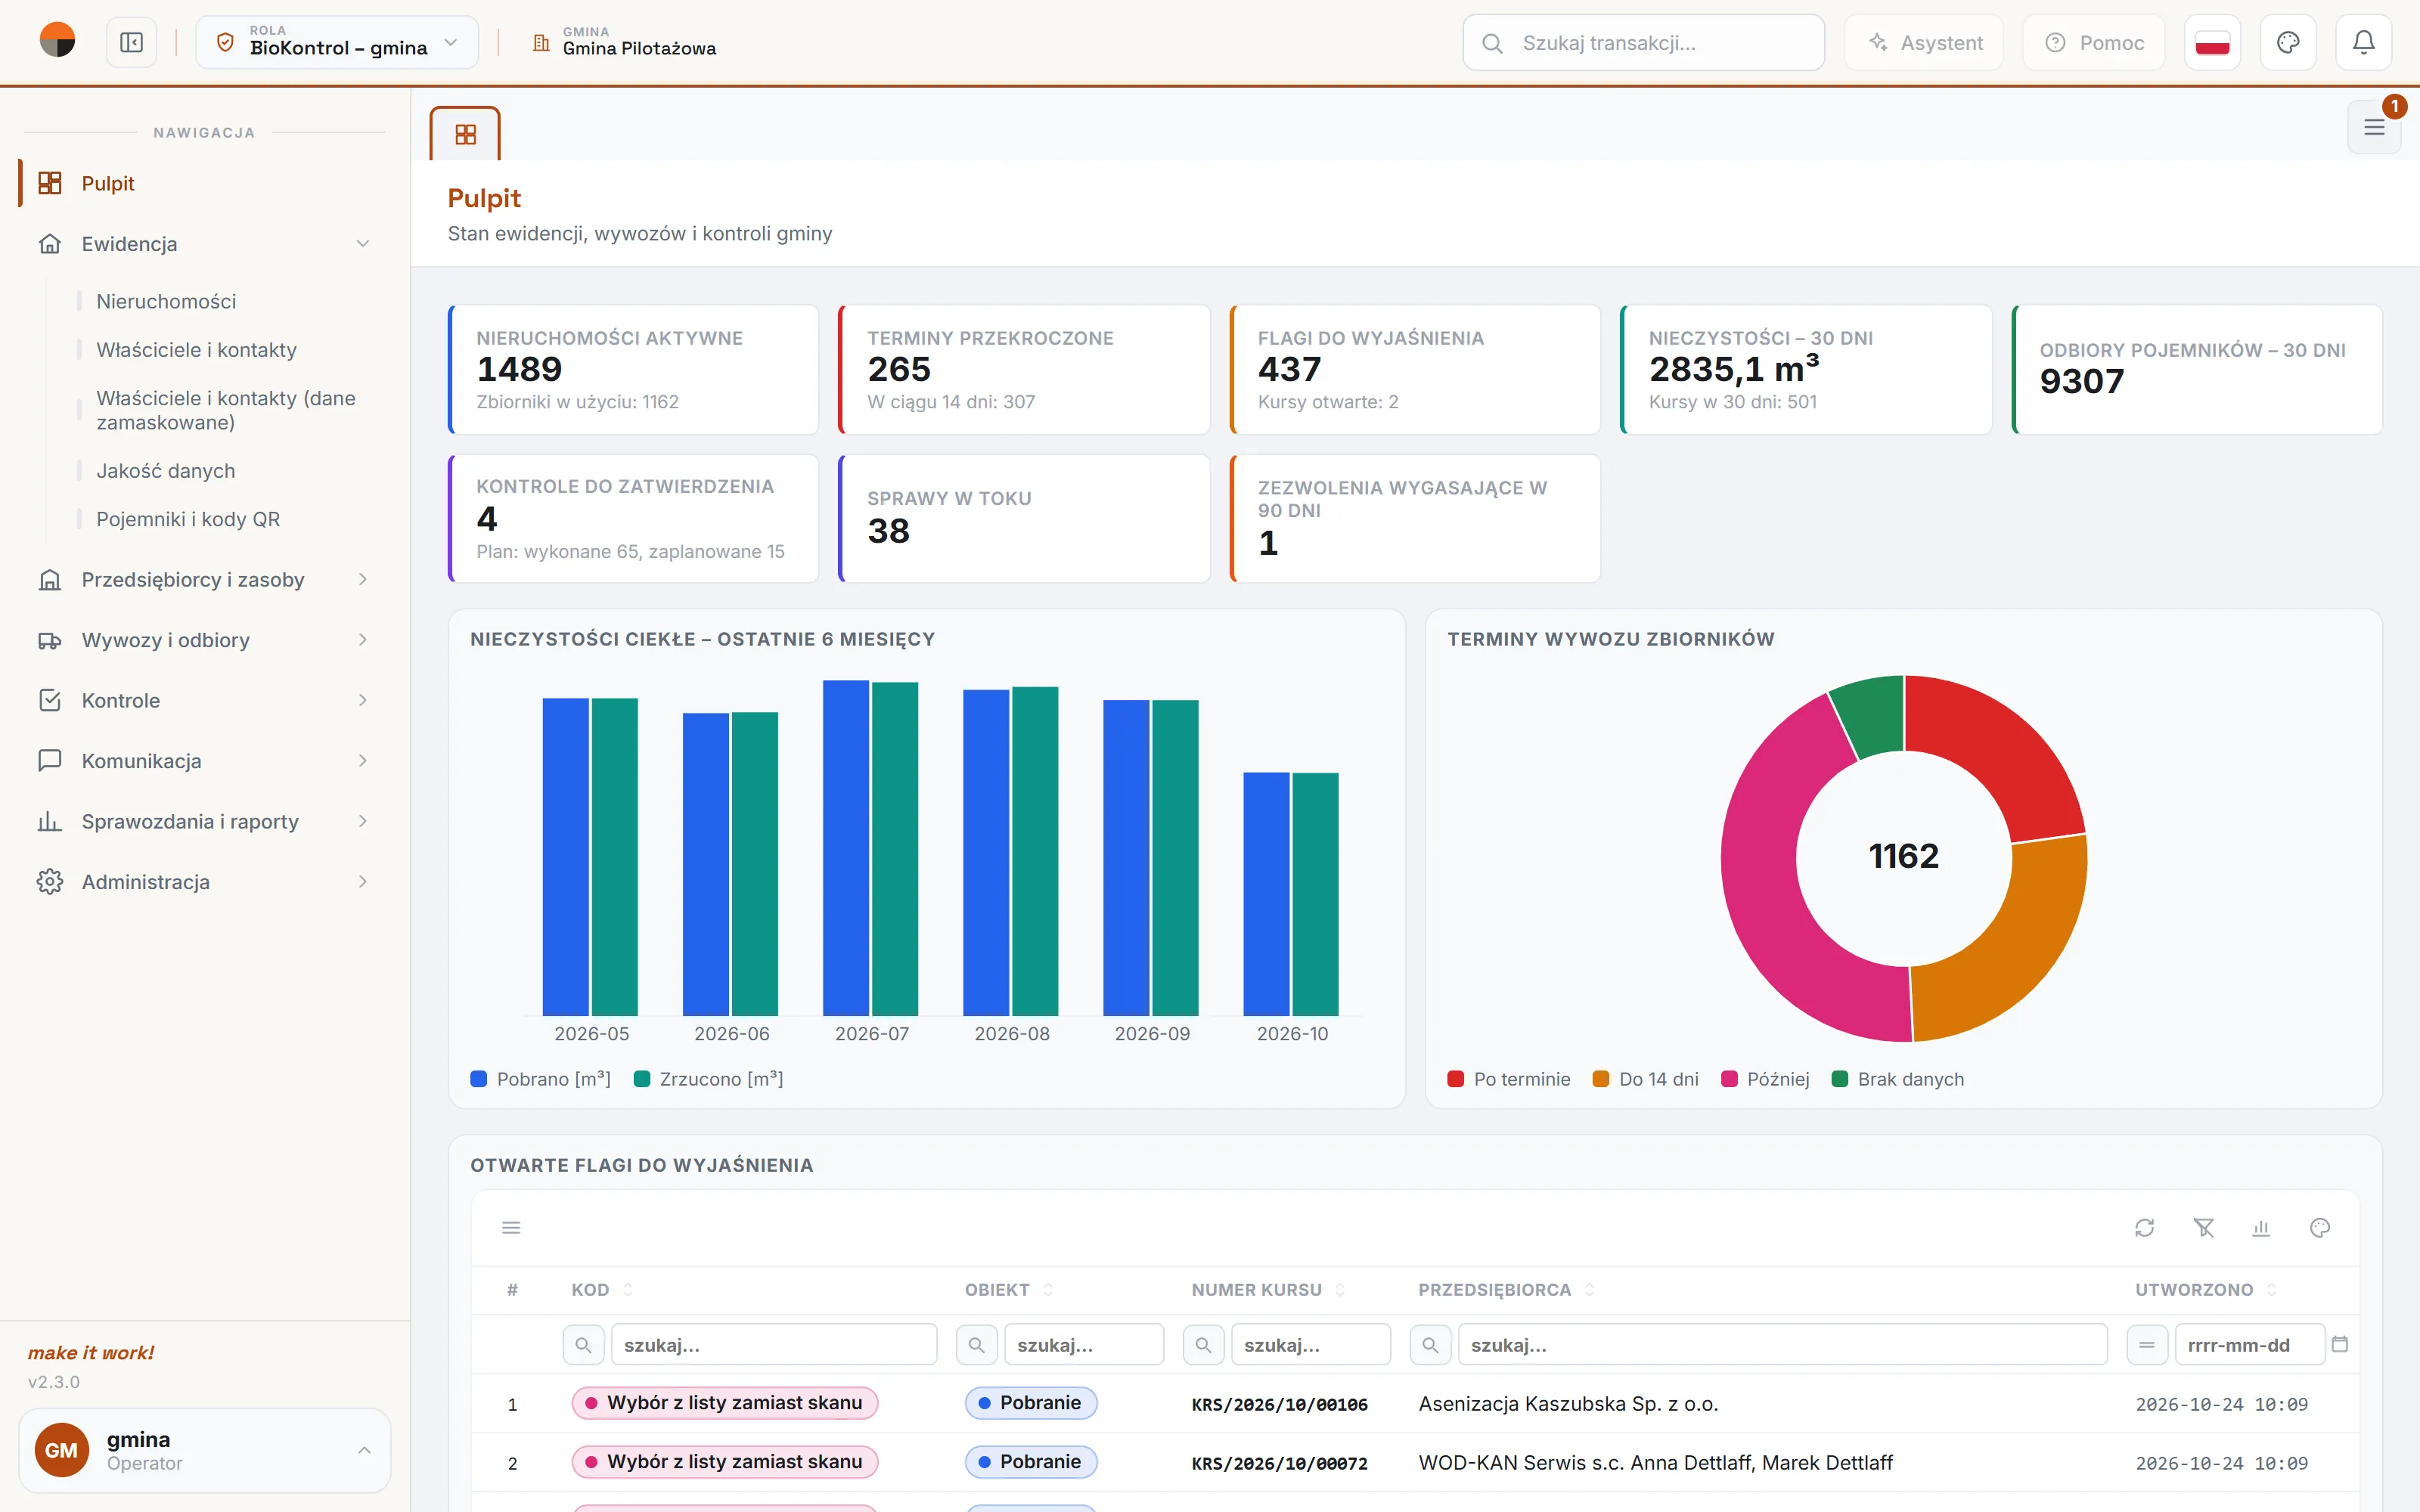Image resolution: width=2420 pixels, height=1512 pixels.
Task: Open the theme palette icon in top bar
Action: click(2288, 43)
